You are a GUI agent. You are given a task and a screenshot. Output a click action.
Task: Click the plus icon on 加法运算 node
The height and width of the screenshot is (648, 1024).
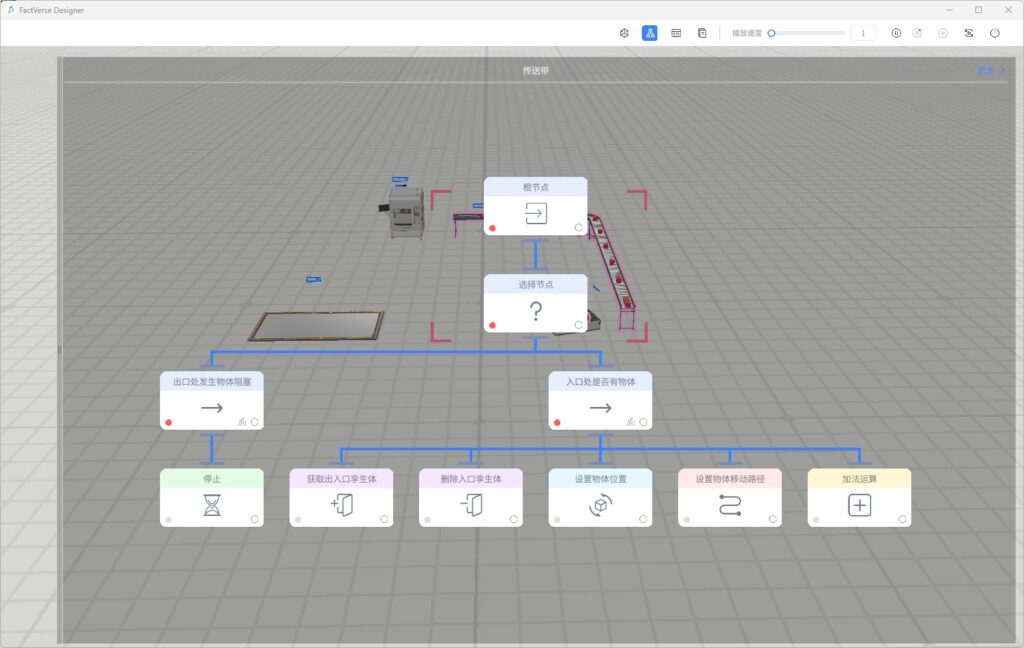pyautogui.click(x=859, y=506)
